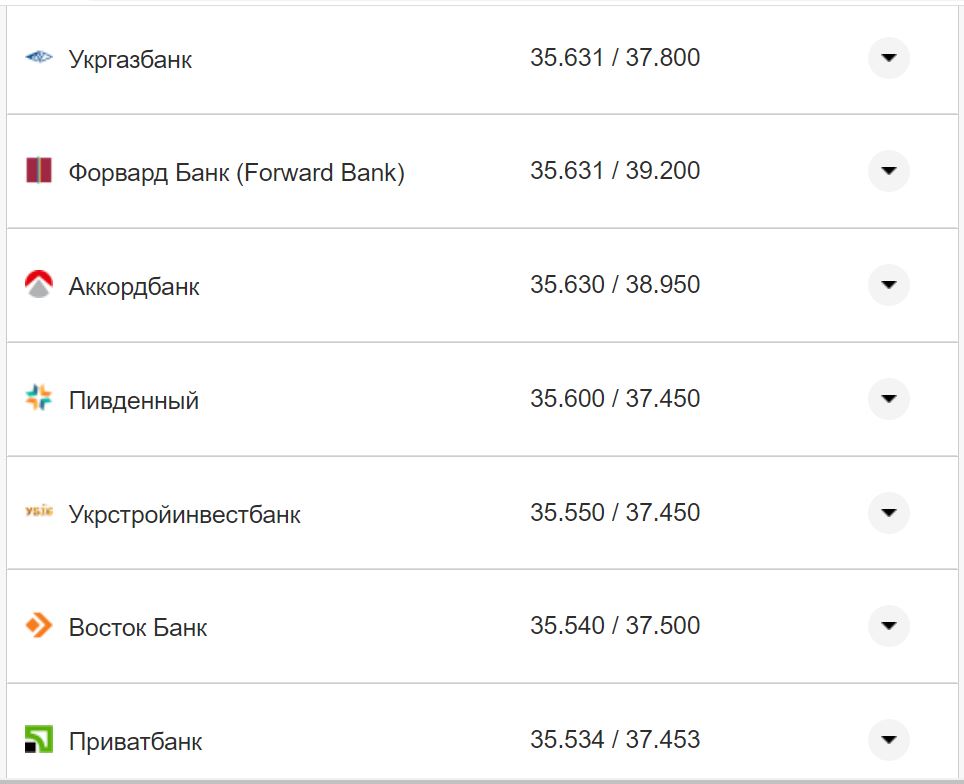
Task: Click the Пивденный colorful logo icon
Action: [38, 399]
